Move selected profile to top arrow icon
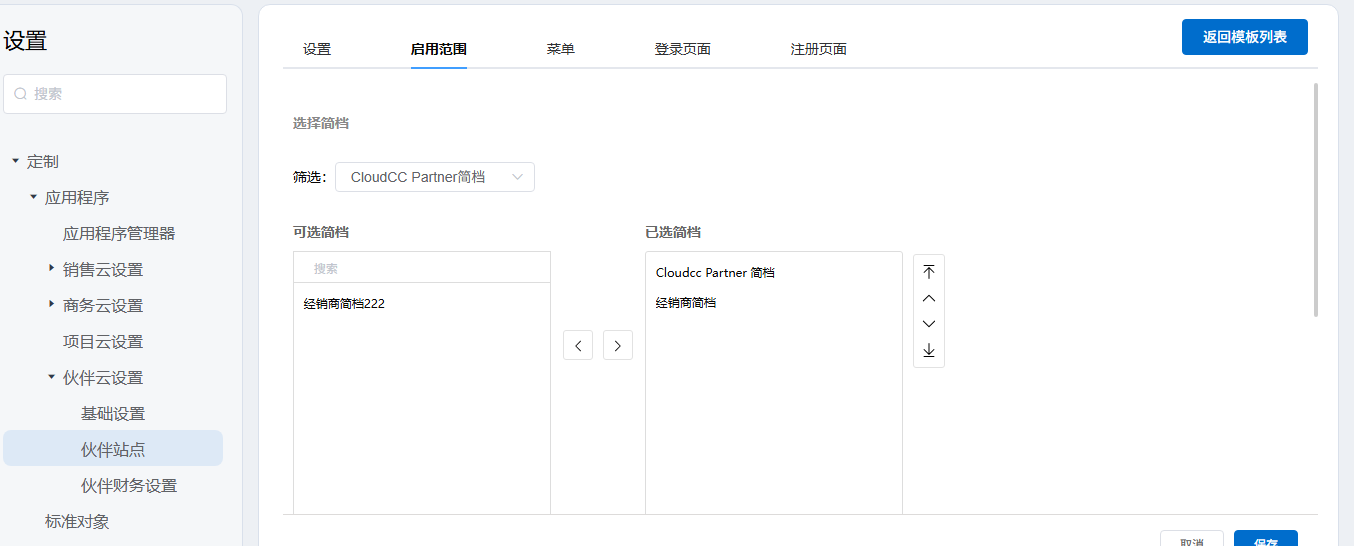This screenshot has width=1354, height=546. (x=929, y=272)
